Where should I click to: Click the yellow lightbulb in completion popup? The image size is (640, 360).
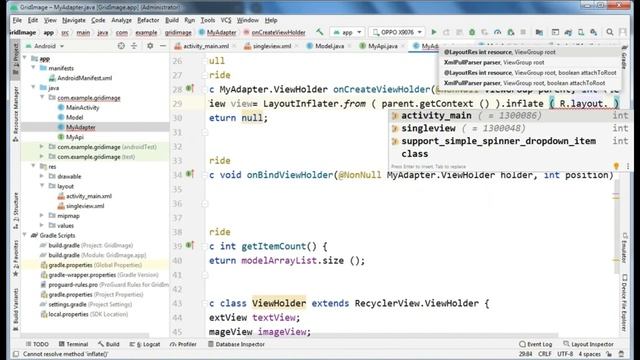point(616,166)
